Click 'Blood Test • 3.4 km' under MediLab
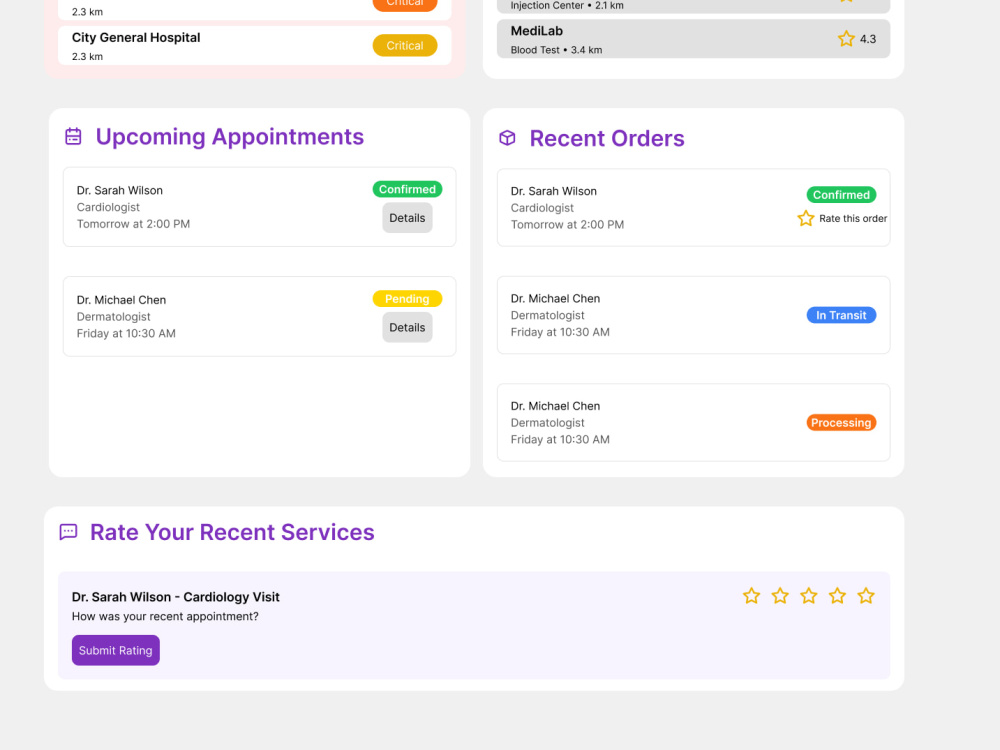The width and height of the screenshot is (1000, 750). 556,50
